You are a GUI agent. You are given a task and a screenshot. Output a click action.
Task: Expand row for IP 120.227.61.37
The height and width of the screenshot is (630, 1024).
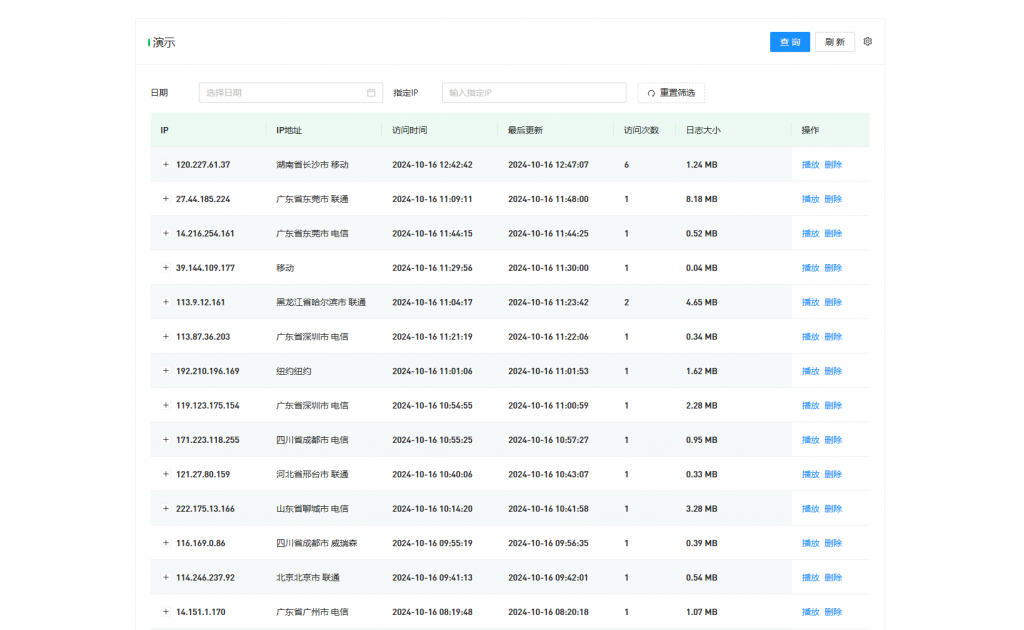coord(166,165)
